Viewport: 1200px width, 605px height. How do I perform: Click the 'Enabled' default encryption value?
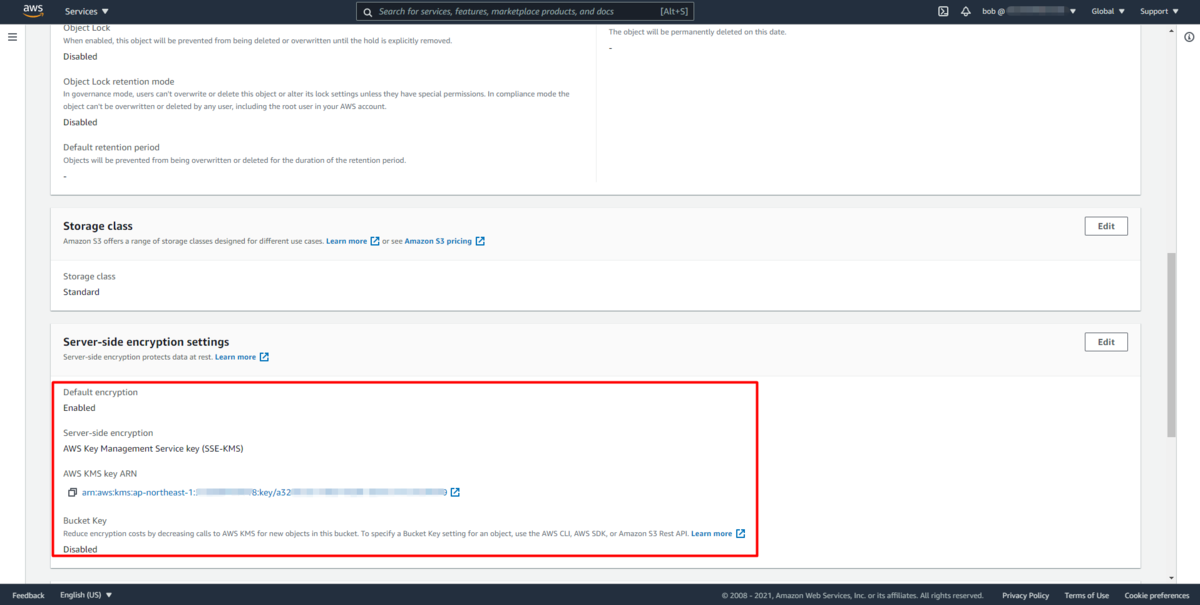[79, 408]
